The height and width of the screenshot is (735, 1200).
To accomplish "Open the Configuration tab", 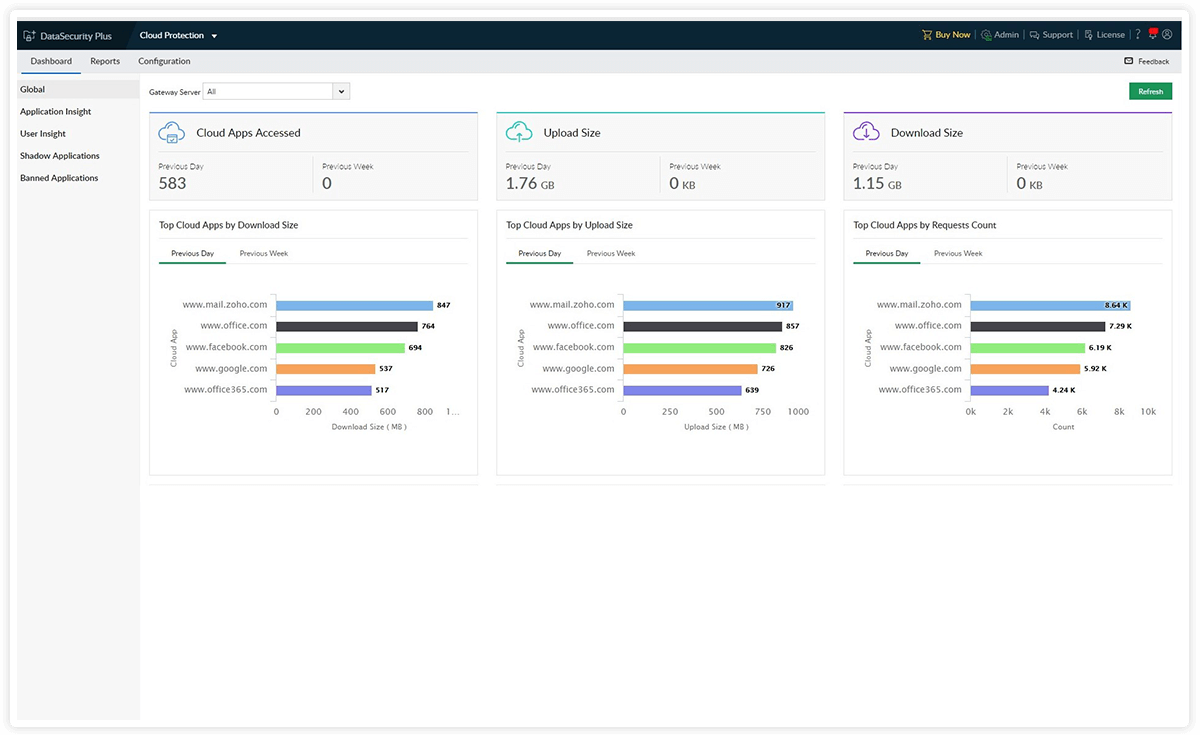I will click(x=164, y=61).
